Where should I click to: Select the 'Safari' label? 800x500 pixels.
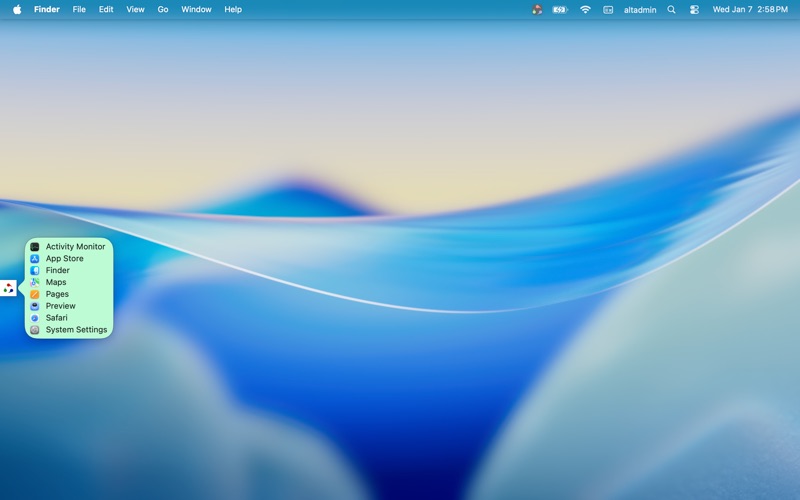click(x=57, y=318)
